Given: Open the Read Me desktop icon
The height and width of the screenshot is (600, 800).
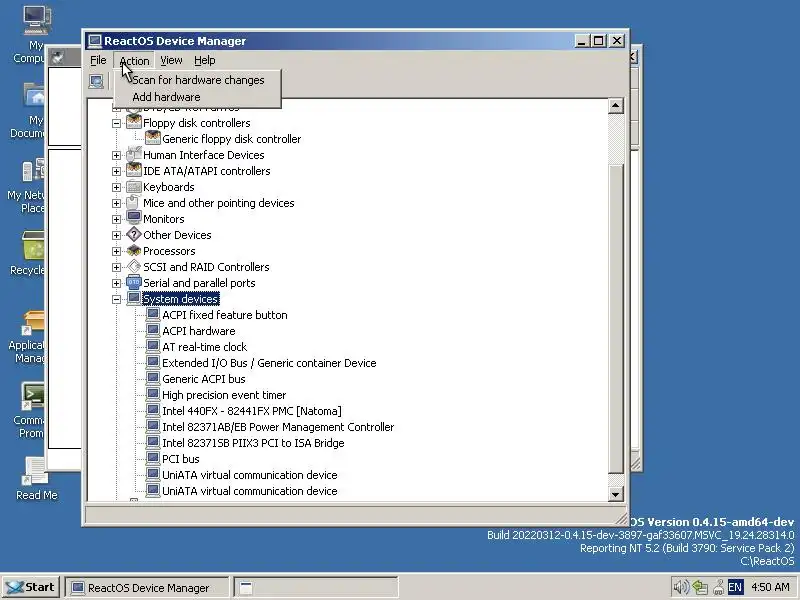Looking at the screenshot, I should [x=36, y=479].
